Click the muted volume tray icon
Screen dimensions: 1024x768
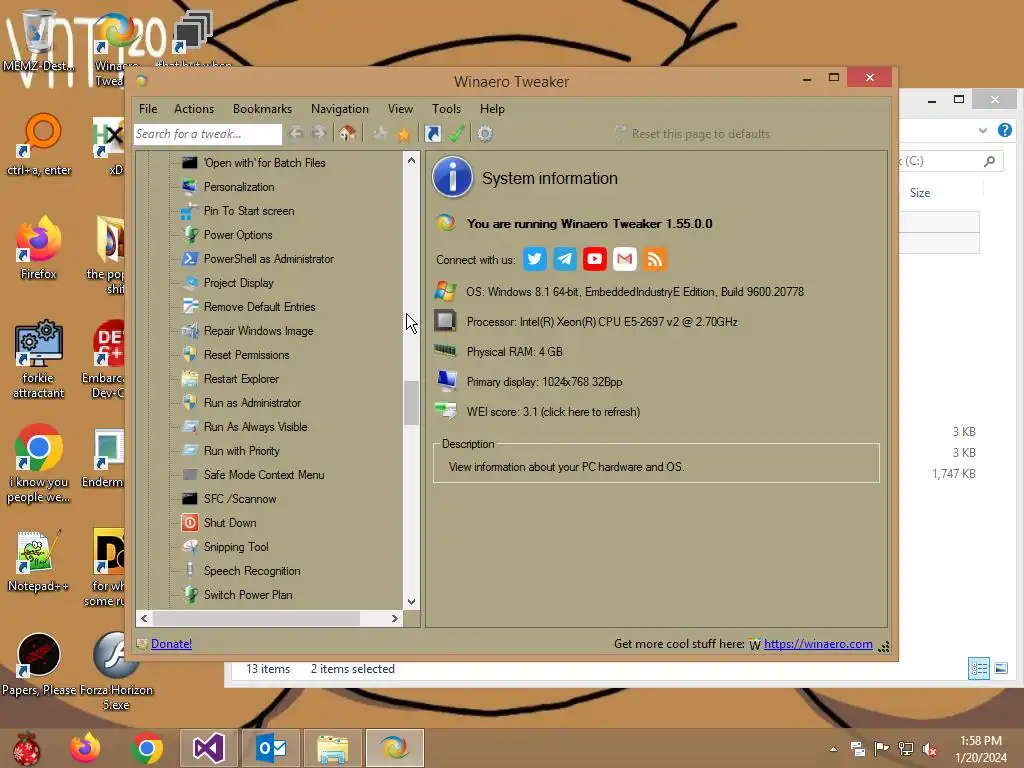tap(930, 749)
